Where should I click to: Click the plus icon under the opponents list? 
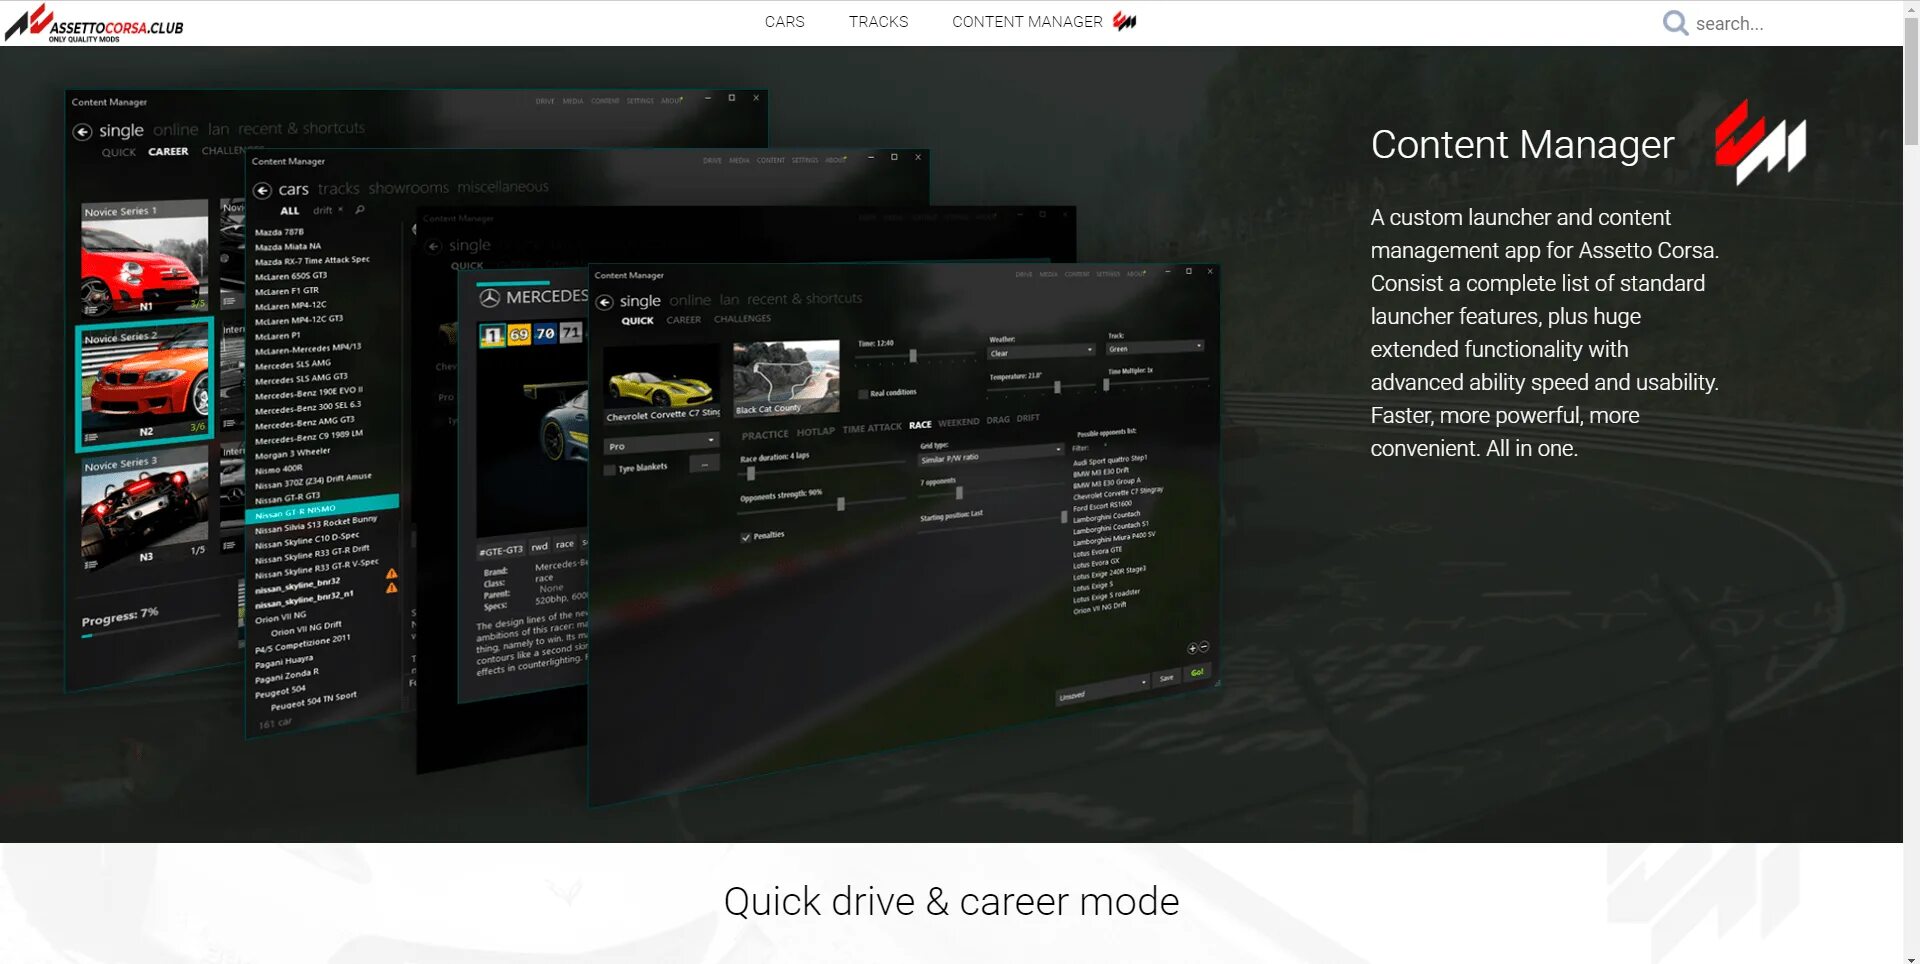click(1192, 649)
